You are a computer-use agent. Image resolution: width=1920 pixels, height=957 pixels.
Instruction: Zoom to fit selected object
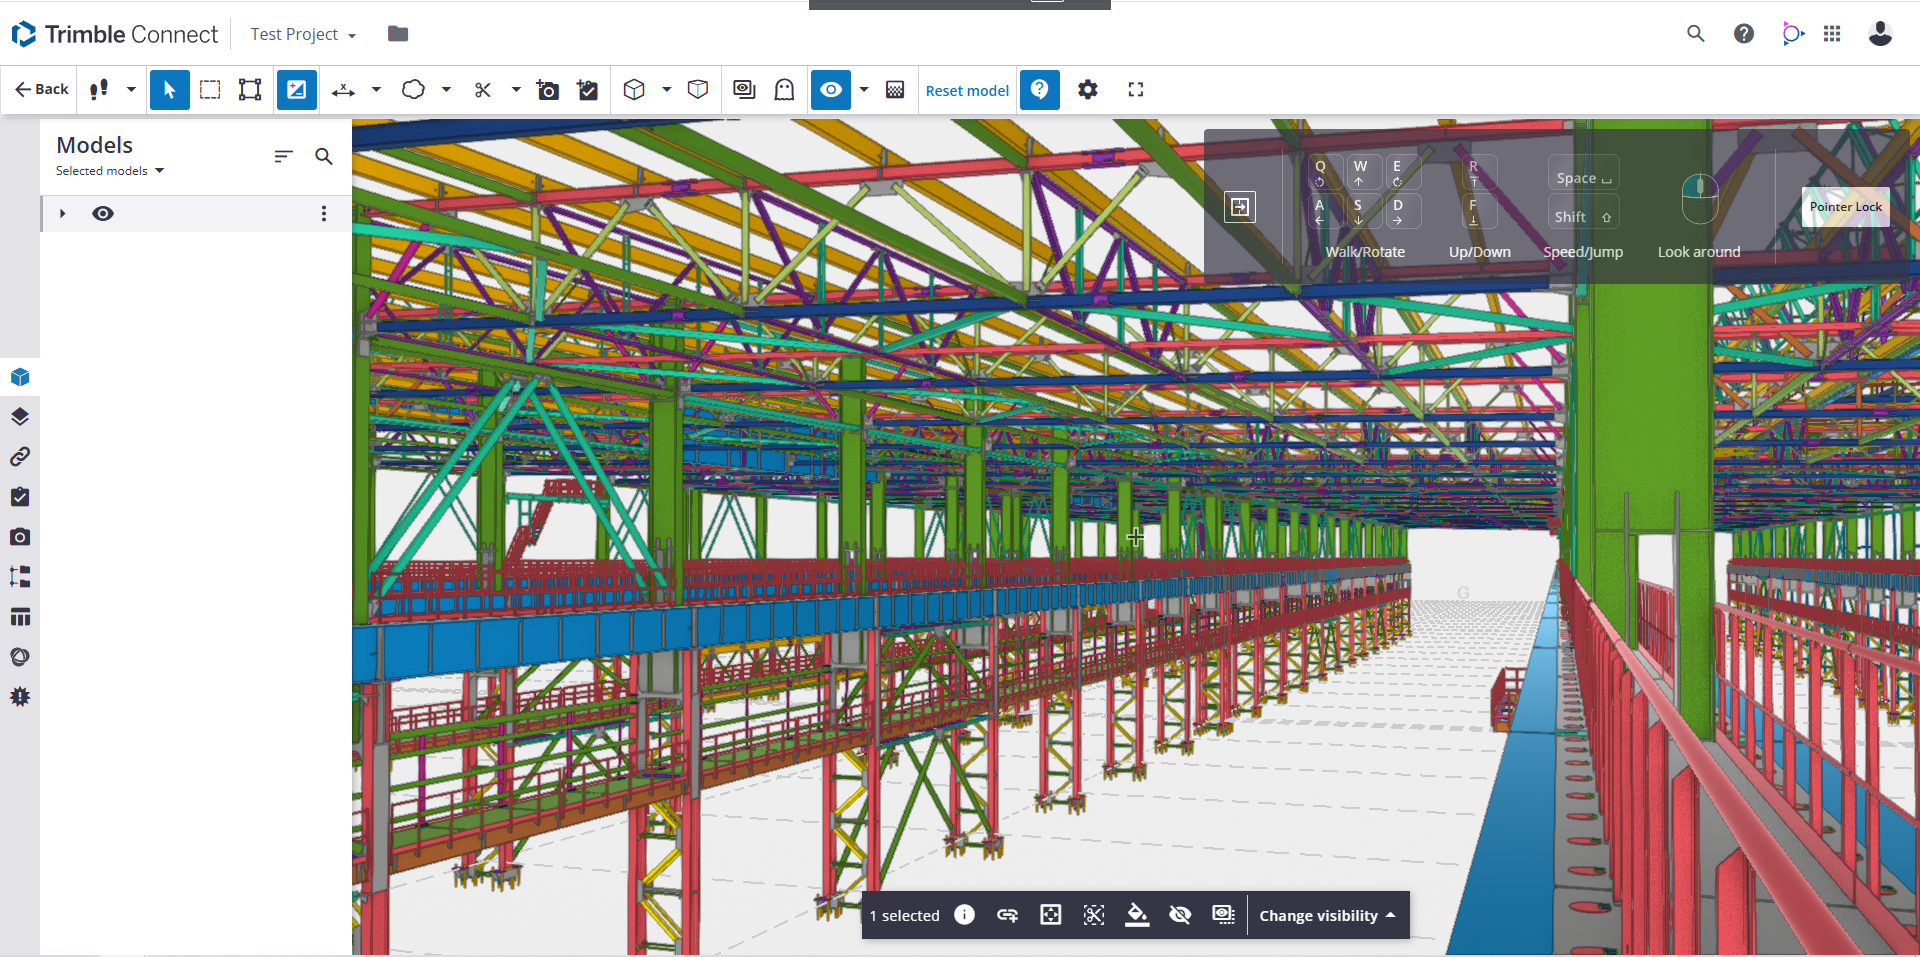(1050, 915)
